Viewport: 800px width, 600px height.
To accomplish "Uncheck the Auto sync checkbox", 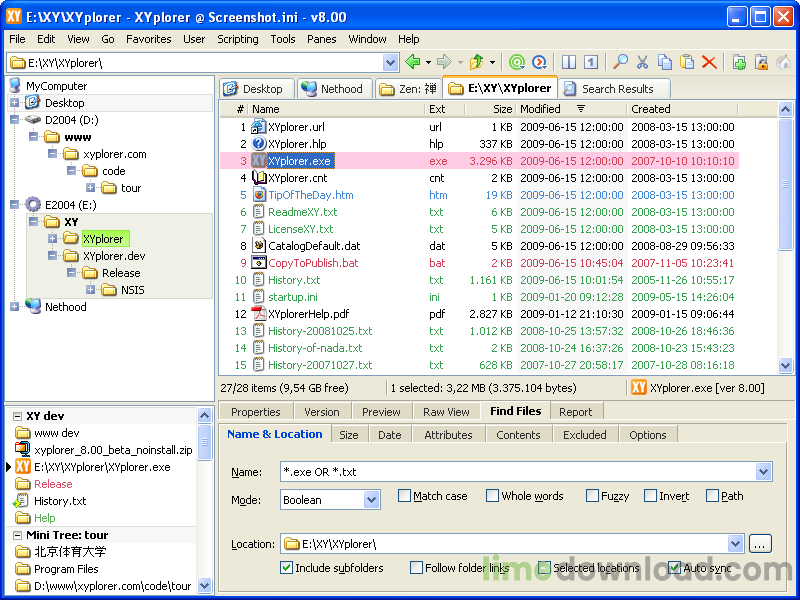I will tap(674, 567).
